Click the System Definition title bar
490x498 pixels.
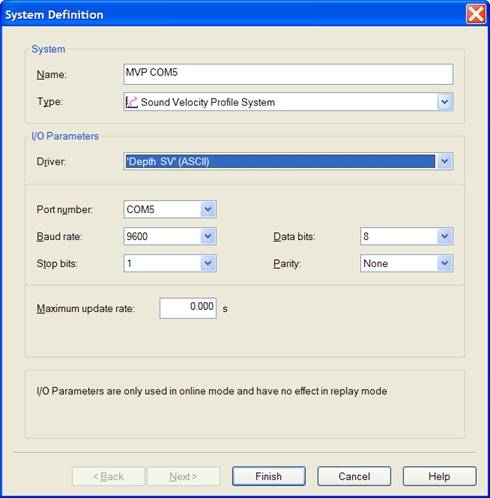[x=233, y=14]
